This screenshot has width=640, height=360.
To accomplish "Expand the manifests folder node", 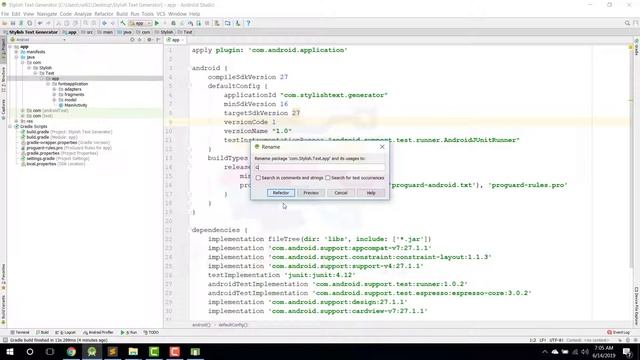I will click(16, 52).
